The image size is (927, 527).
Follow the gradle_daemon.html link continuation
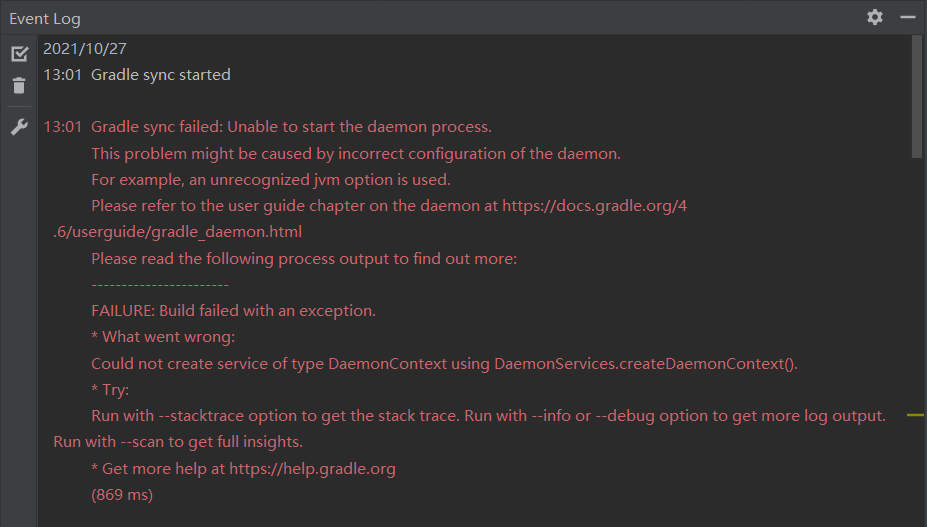point(177,232)
